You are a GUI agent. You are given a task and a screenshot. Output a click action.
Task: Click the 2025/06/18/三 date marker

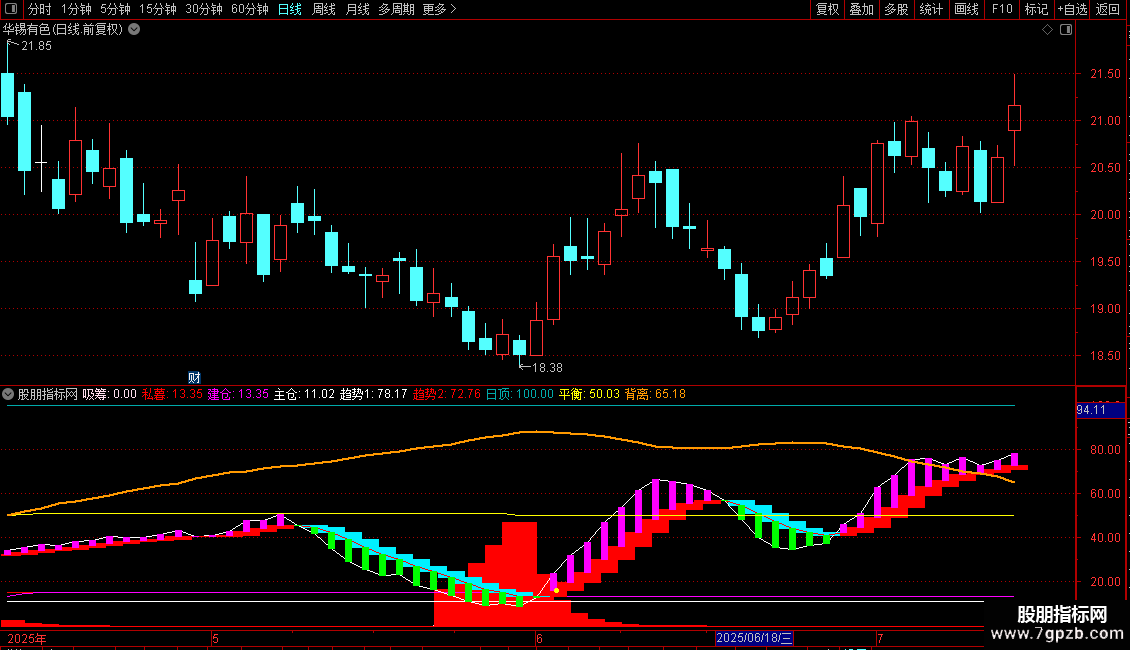click(x=754, y=638)
